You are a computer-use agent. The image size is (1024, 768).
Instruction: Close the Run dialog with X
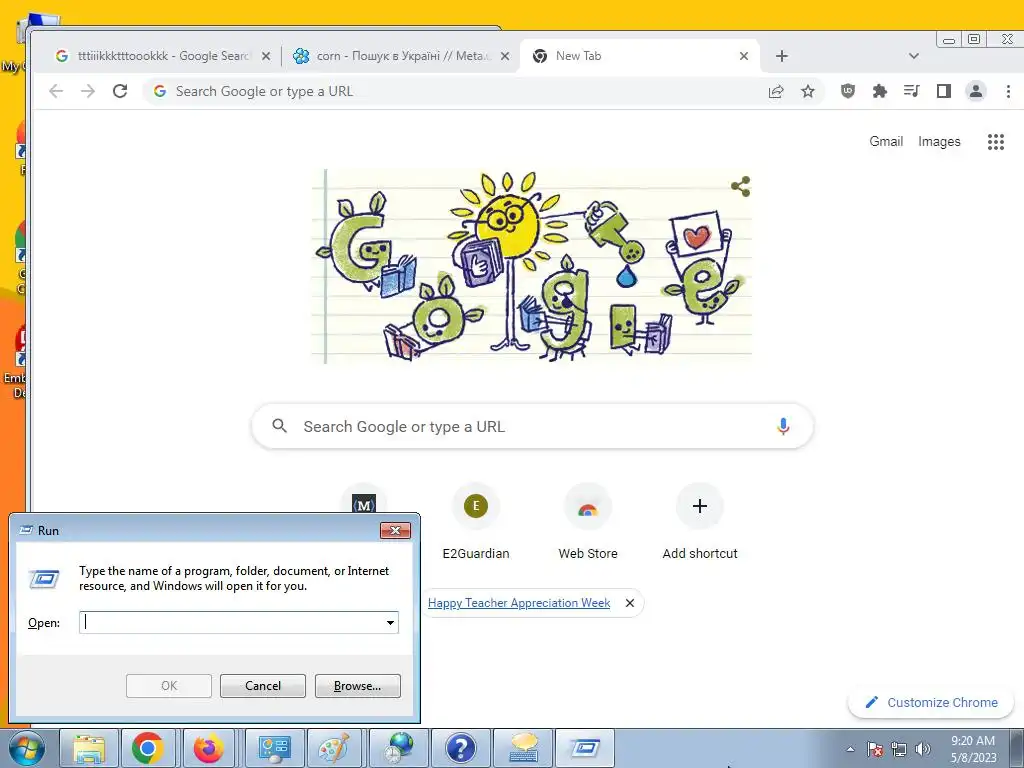395,530
